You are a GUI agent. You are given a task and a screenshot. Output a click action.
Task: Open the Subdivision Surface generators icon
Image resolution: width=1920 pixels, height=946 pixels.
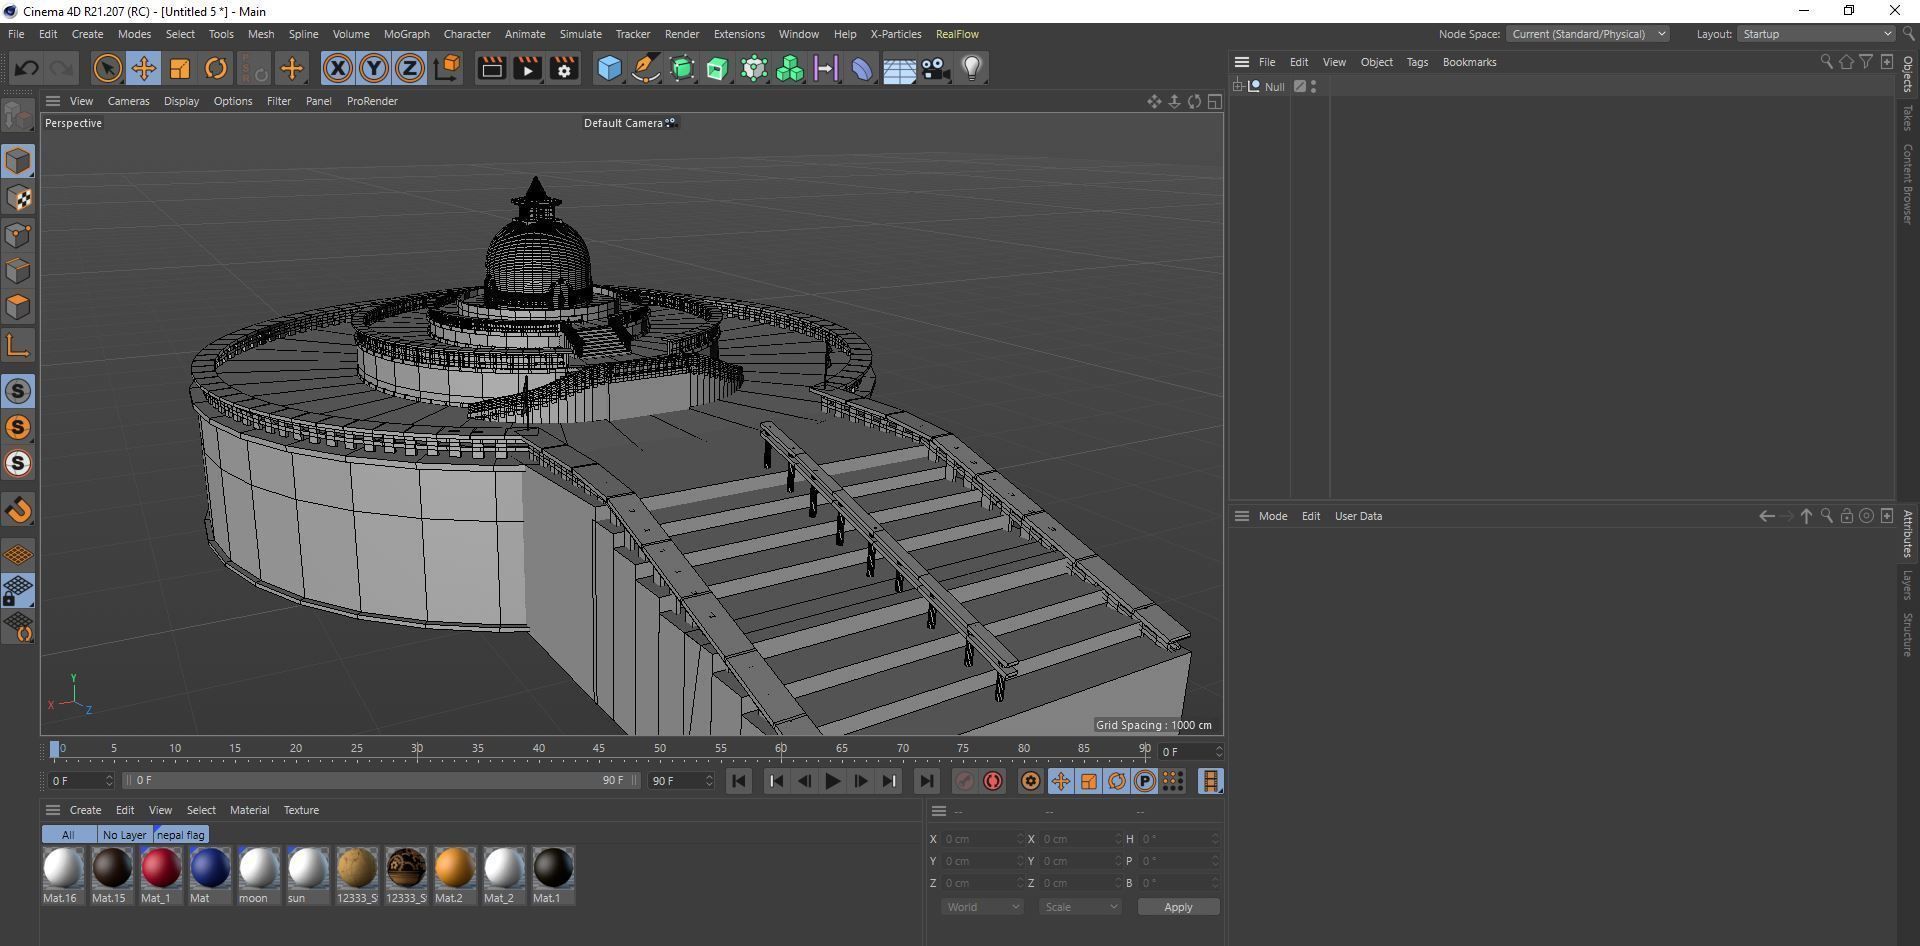682,68
